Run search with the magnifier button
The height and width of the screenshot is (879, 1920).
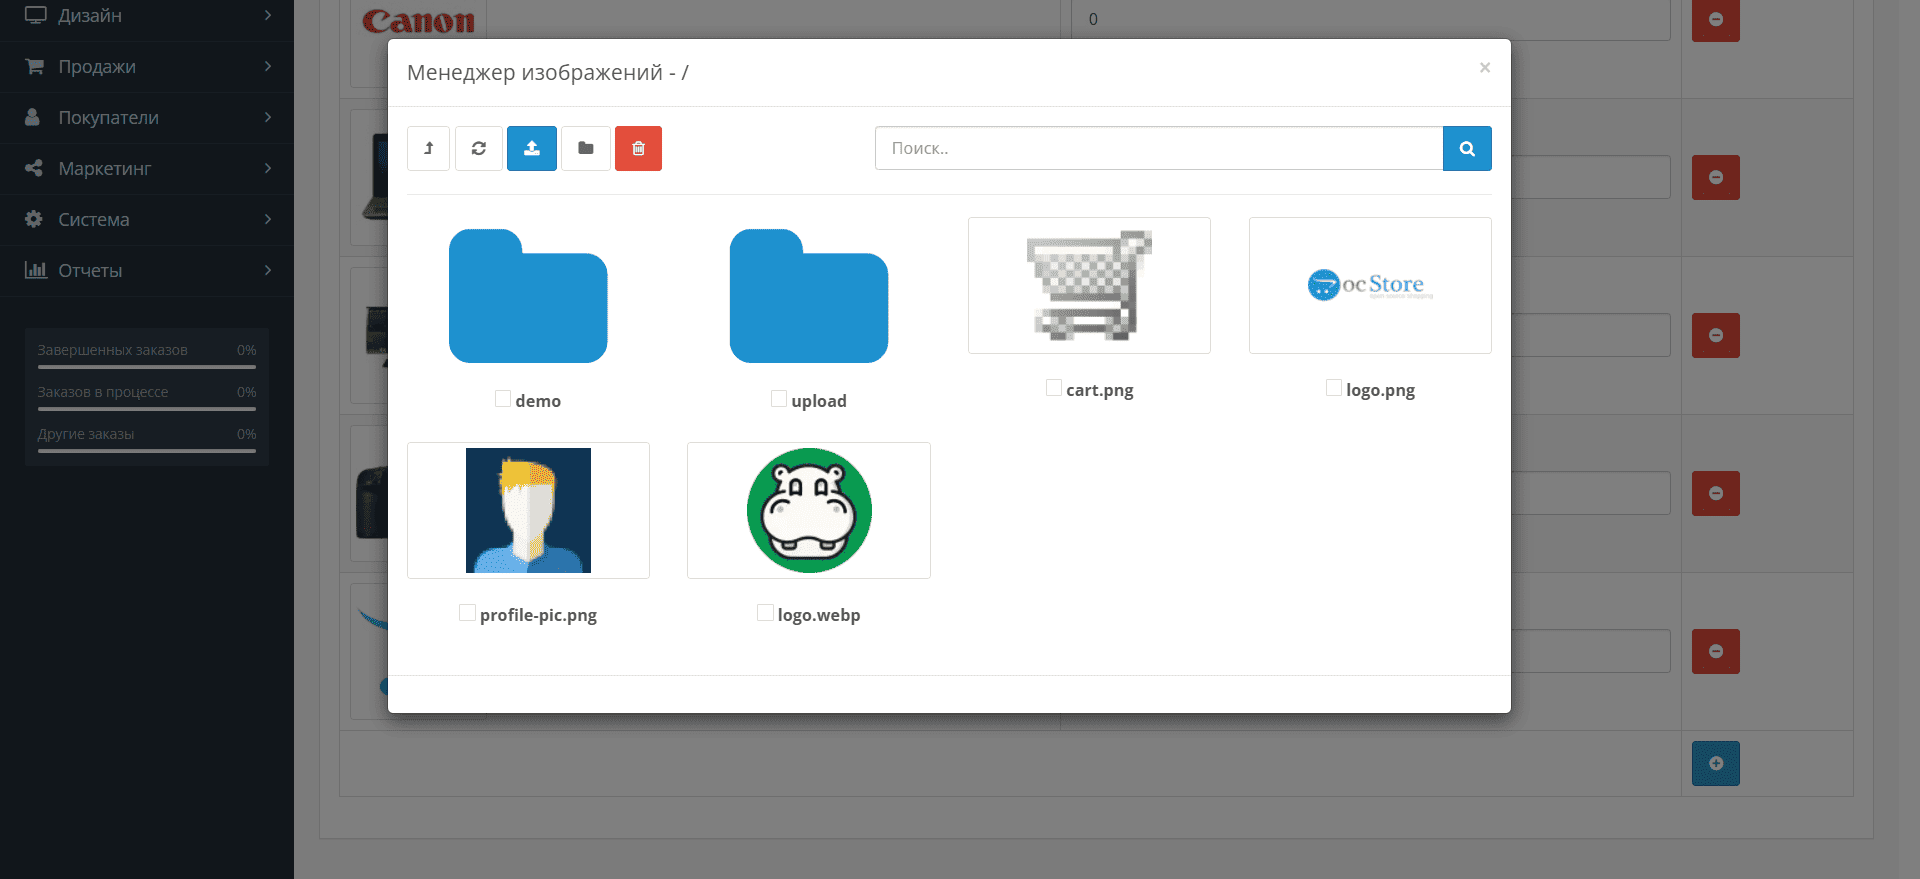click(x=1467, y=148)
